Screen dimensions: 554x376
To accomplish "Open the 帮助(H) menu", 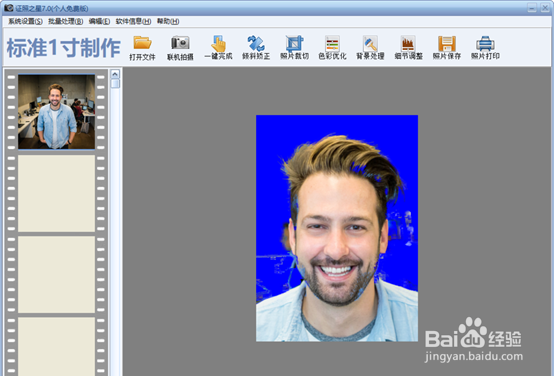I will 168,22.
